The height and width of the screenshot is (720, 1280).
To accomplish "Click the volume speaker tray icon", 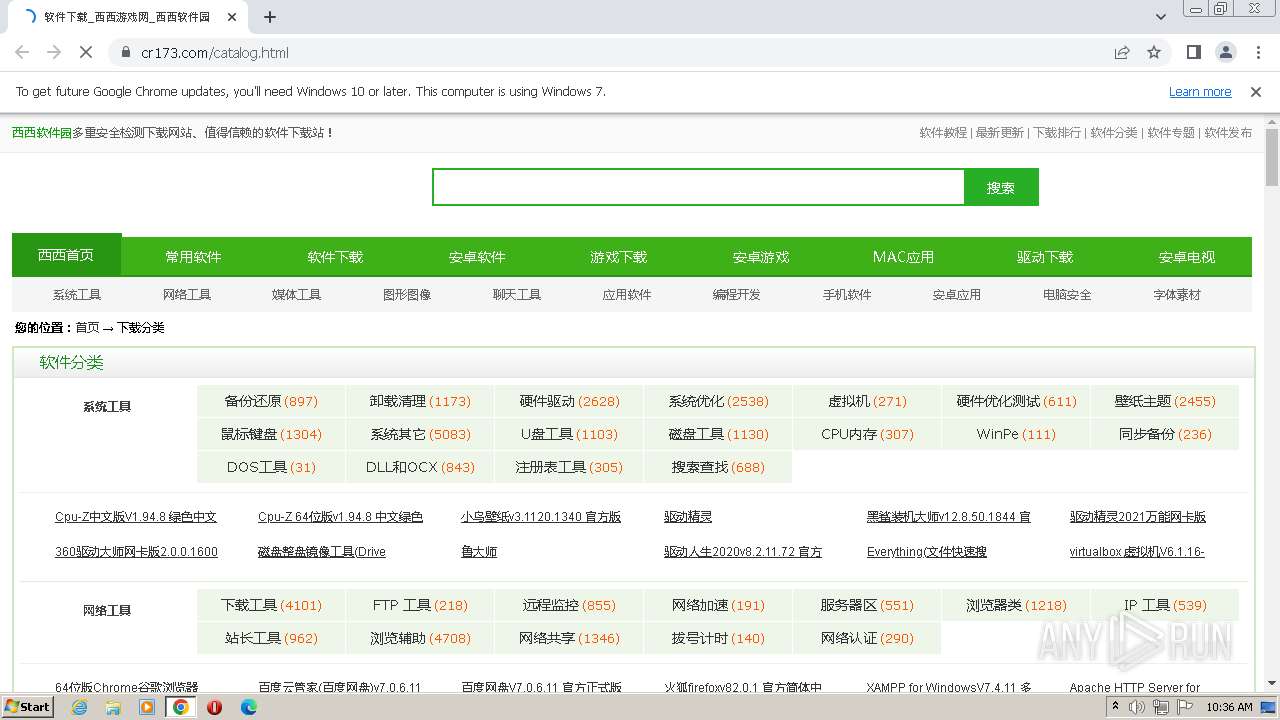I will (1138, 707).
